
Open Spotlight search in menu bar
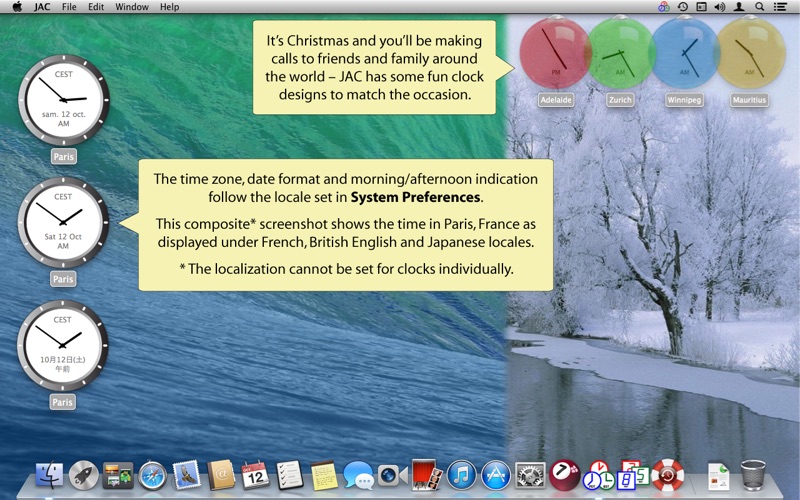(x=759, y=7)
